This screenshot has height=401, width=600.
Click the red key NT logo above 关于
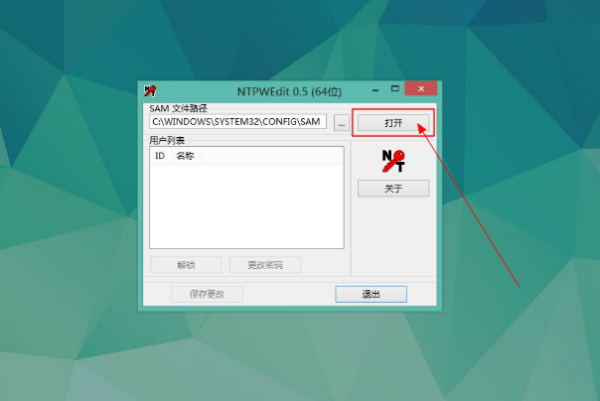[393, 161]
